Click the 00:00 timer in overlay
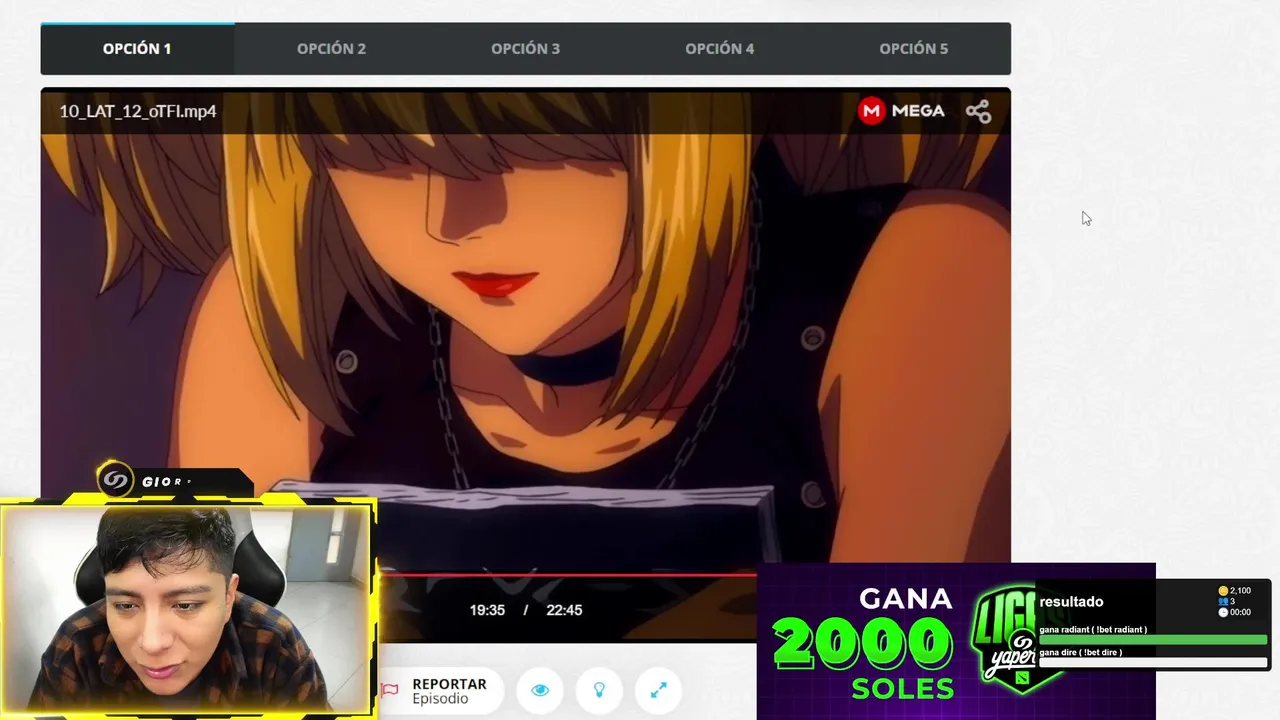The width and height of the screenshot is (1280, 720). tap(1235, 612)
